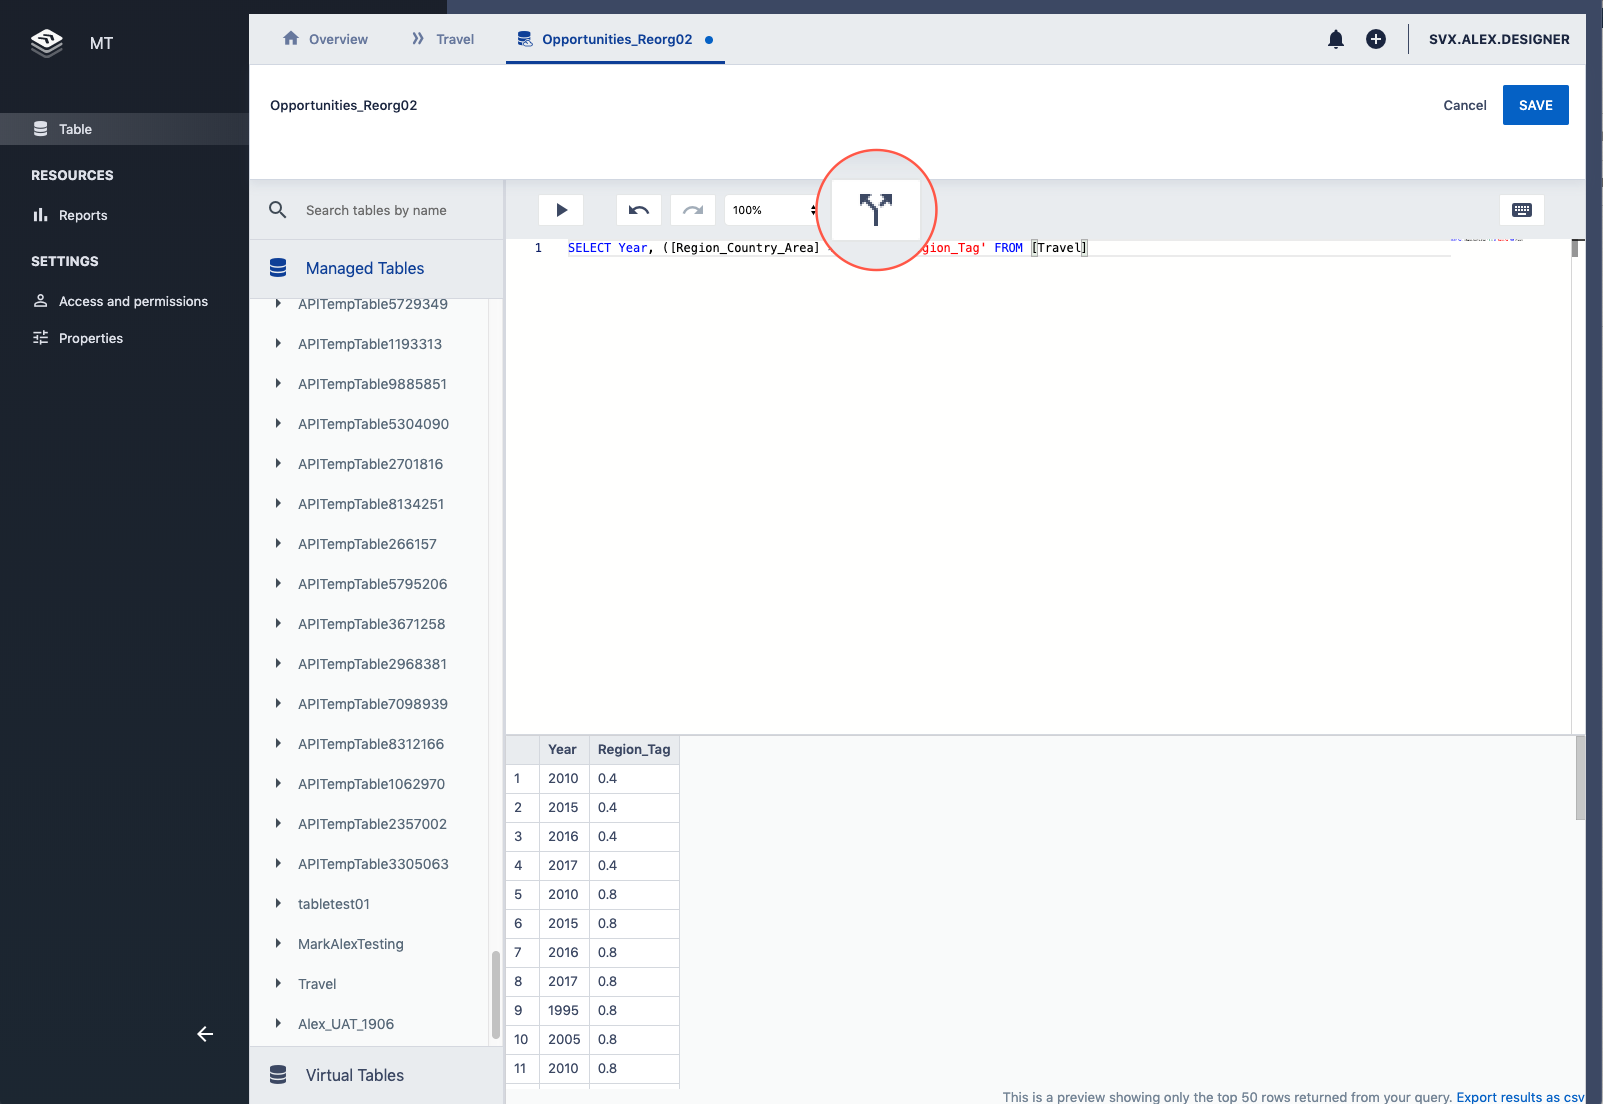Expand the tabletest01 table node

coord(278,904)
